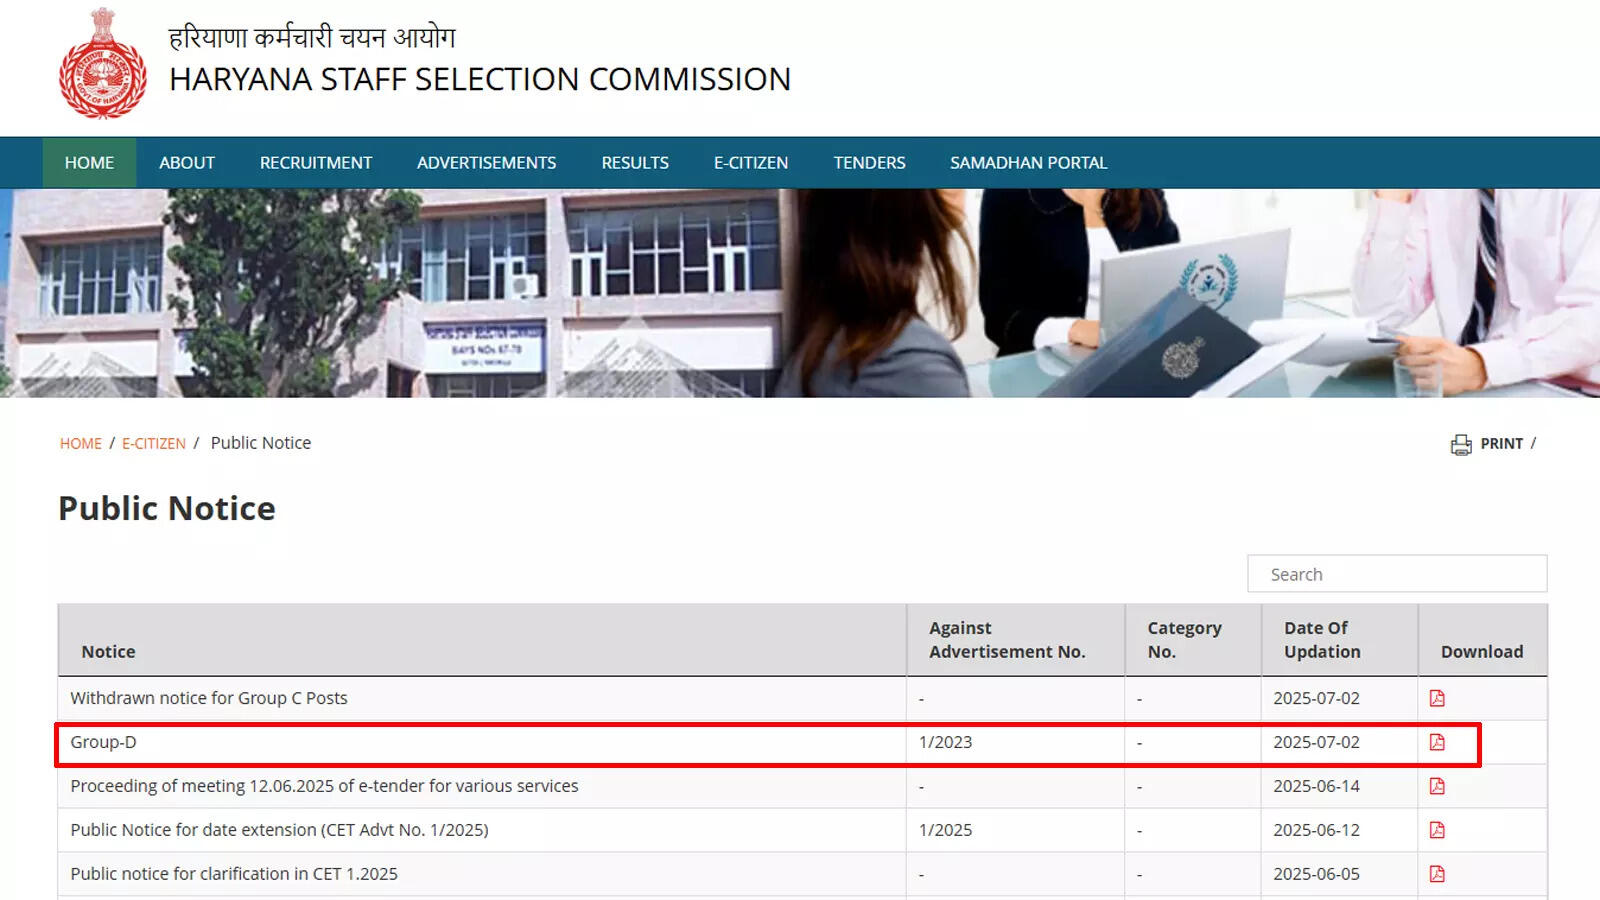This screenshot has height=900, width=1600.
Task: Open the RECRUITMENT menu
Action: 316,163
